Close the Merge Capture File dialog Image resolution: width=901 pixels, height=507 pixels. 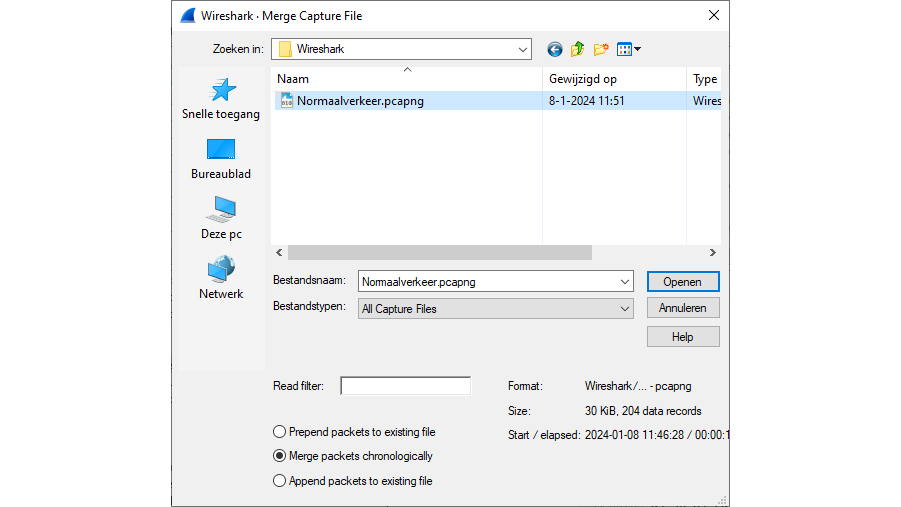pos(714,16)
